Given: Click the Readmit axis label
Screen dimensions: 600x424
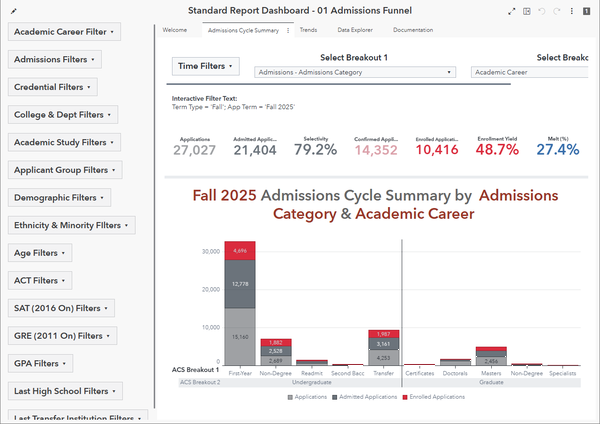Looking at the screenshot, I should pyautogui.click(x=312, y=373).
